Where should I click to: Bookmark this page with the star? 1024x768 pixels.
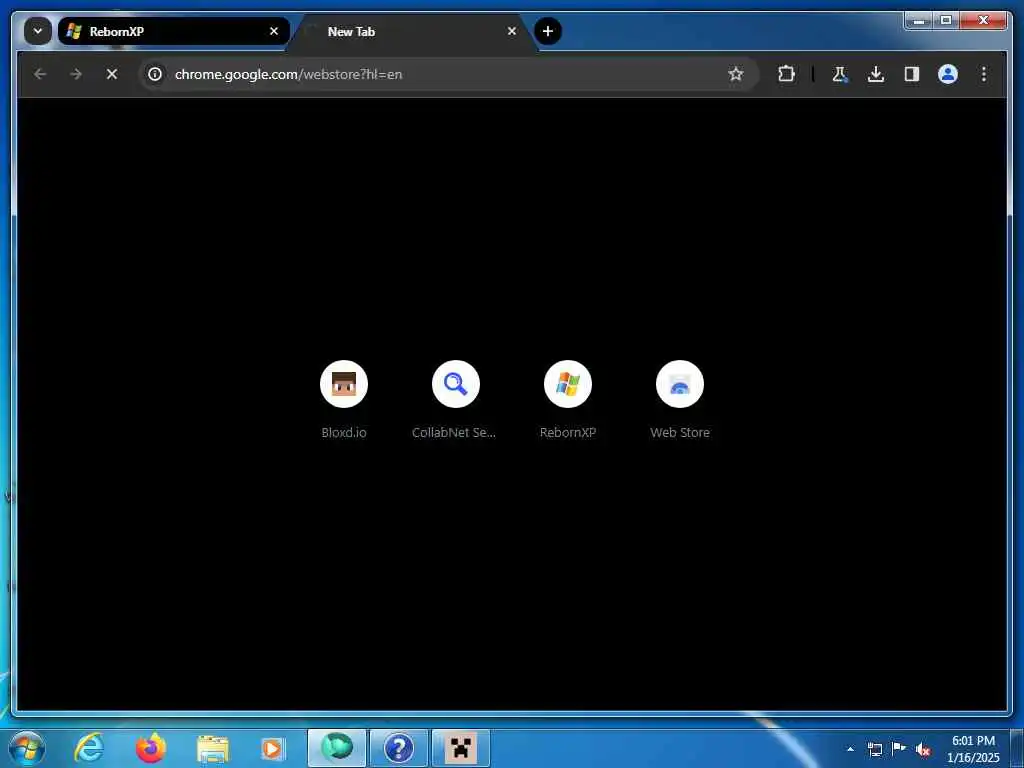point(736,74)
